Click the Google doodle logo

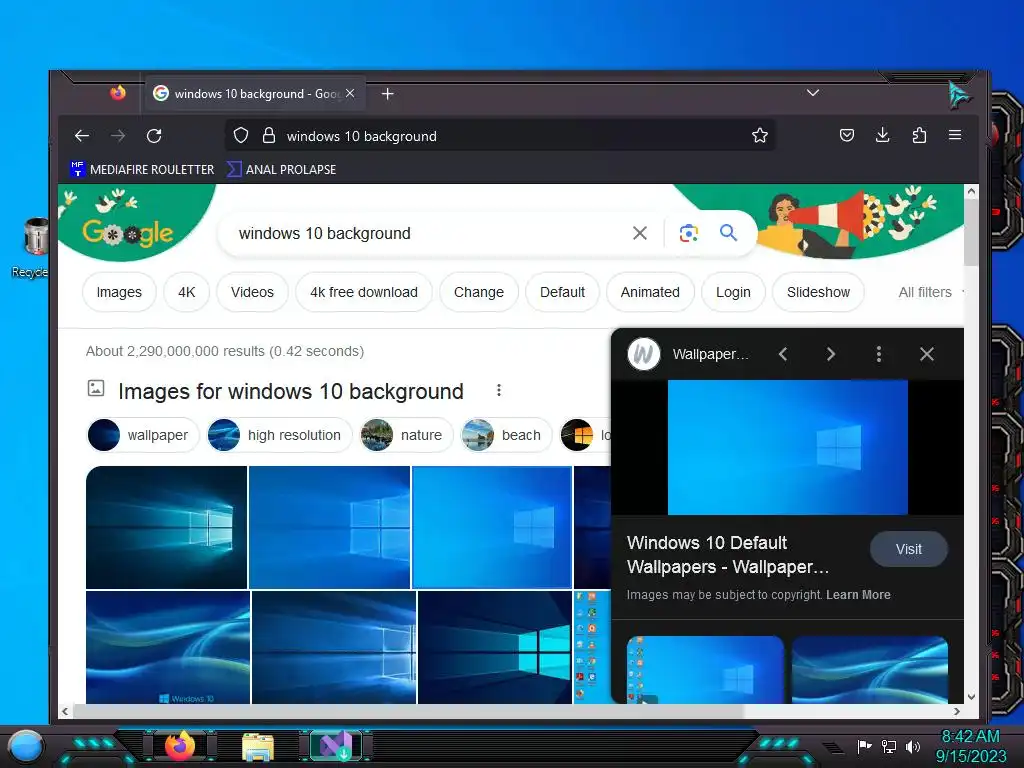point(128,233)
